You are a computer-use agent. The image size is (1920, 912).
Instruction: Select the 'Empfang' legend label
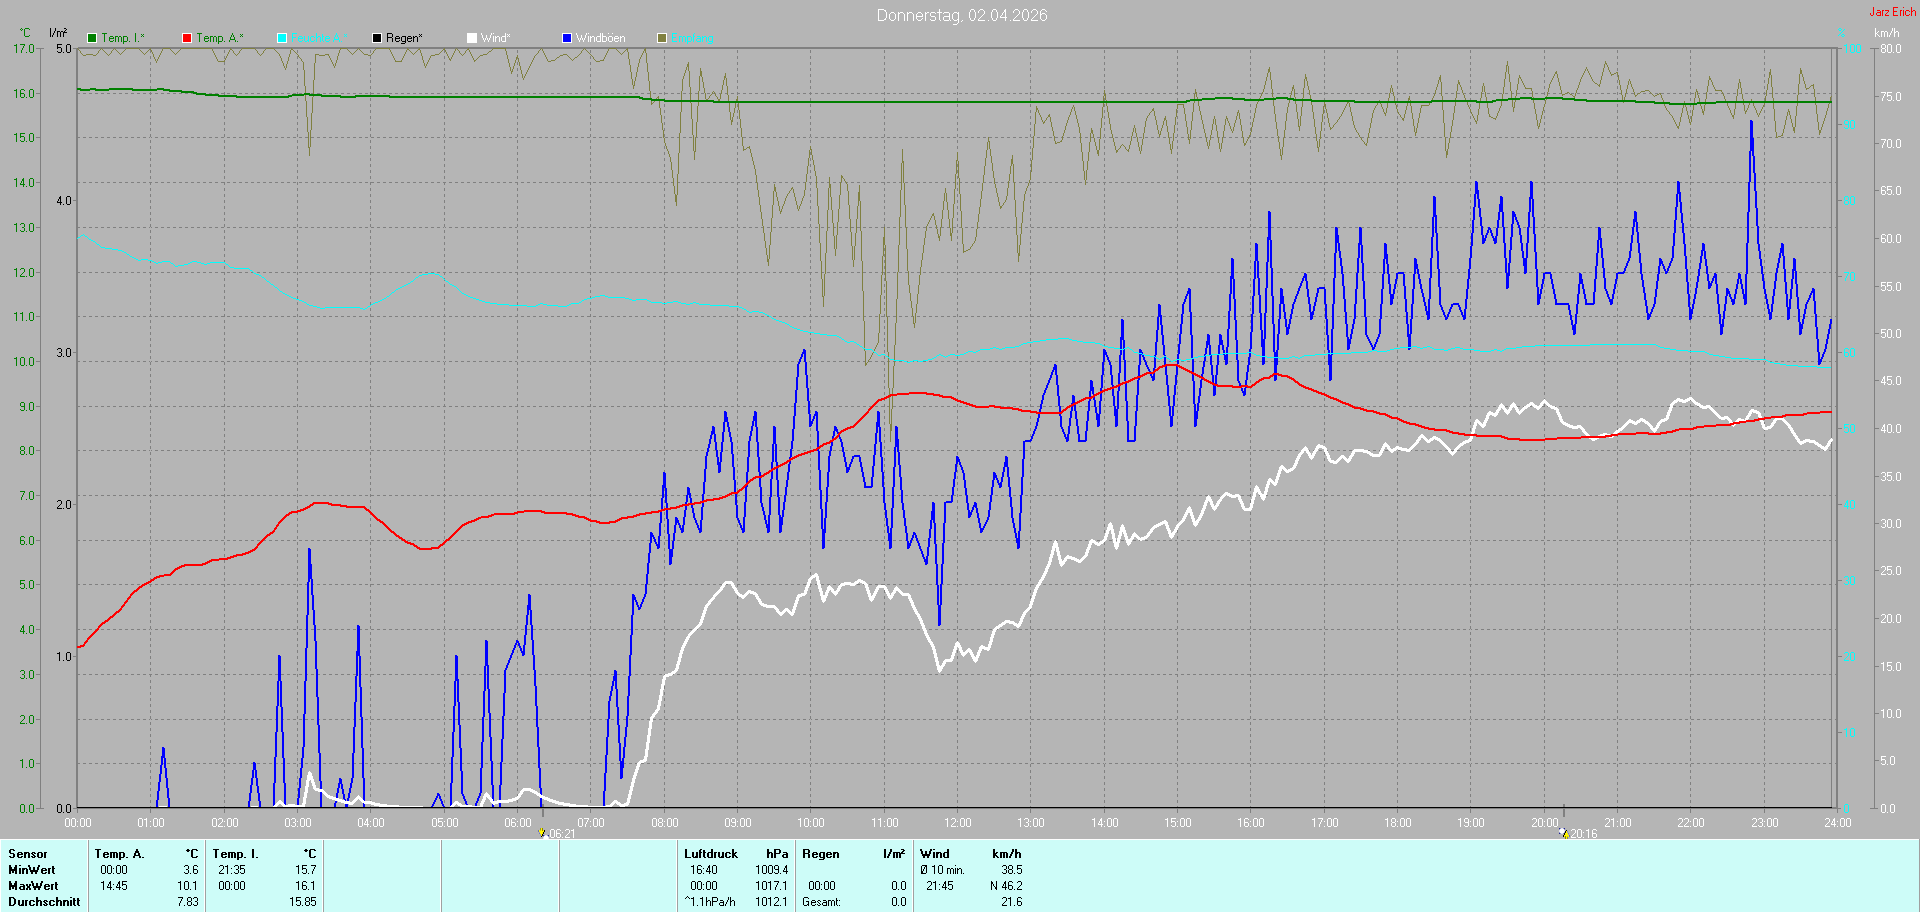coord(692,38)
